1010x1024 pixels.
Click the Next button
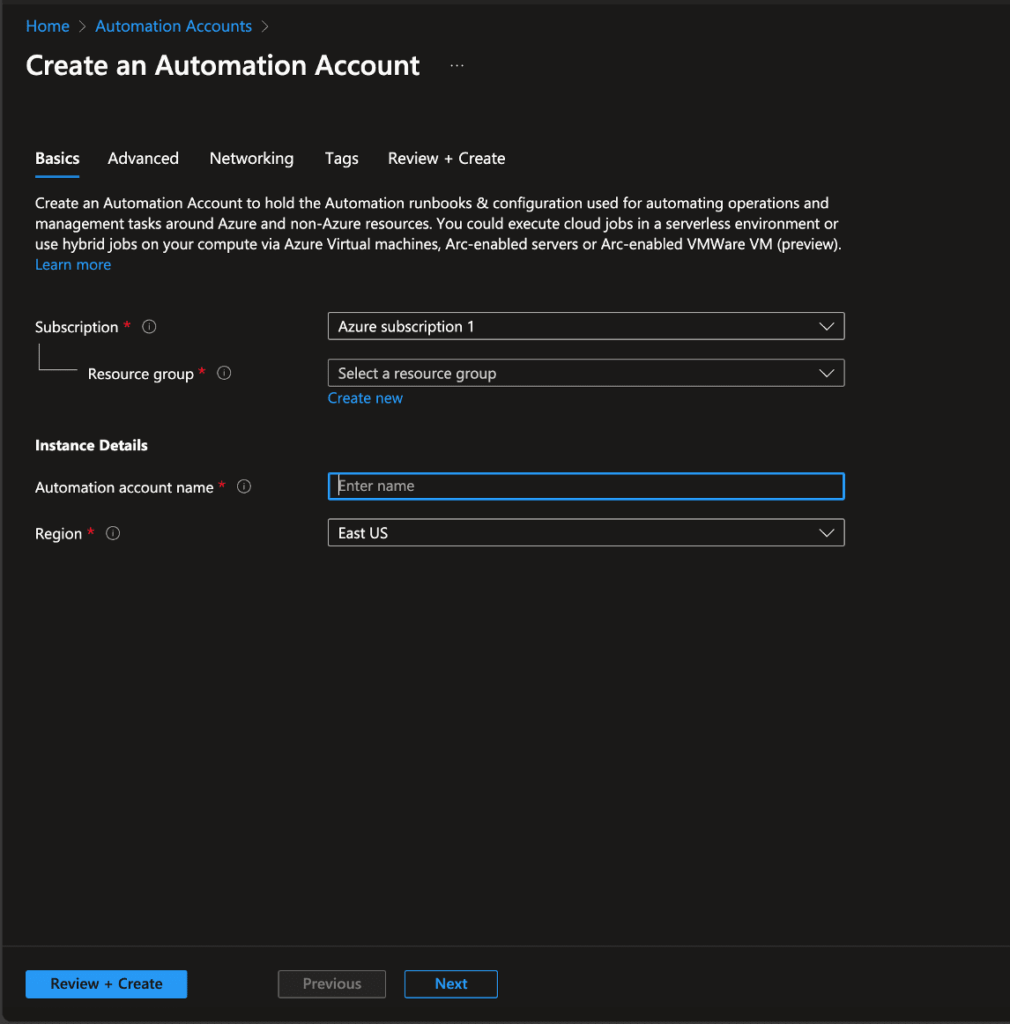(450, 984)
